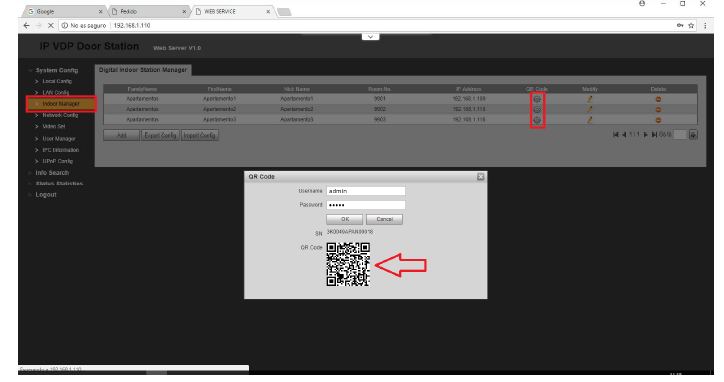724x382 pixels.
Task: Select Indoor Manager in sidebar
Action: point(61,104)
